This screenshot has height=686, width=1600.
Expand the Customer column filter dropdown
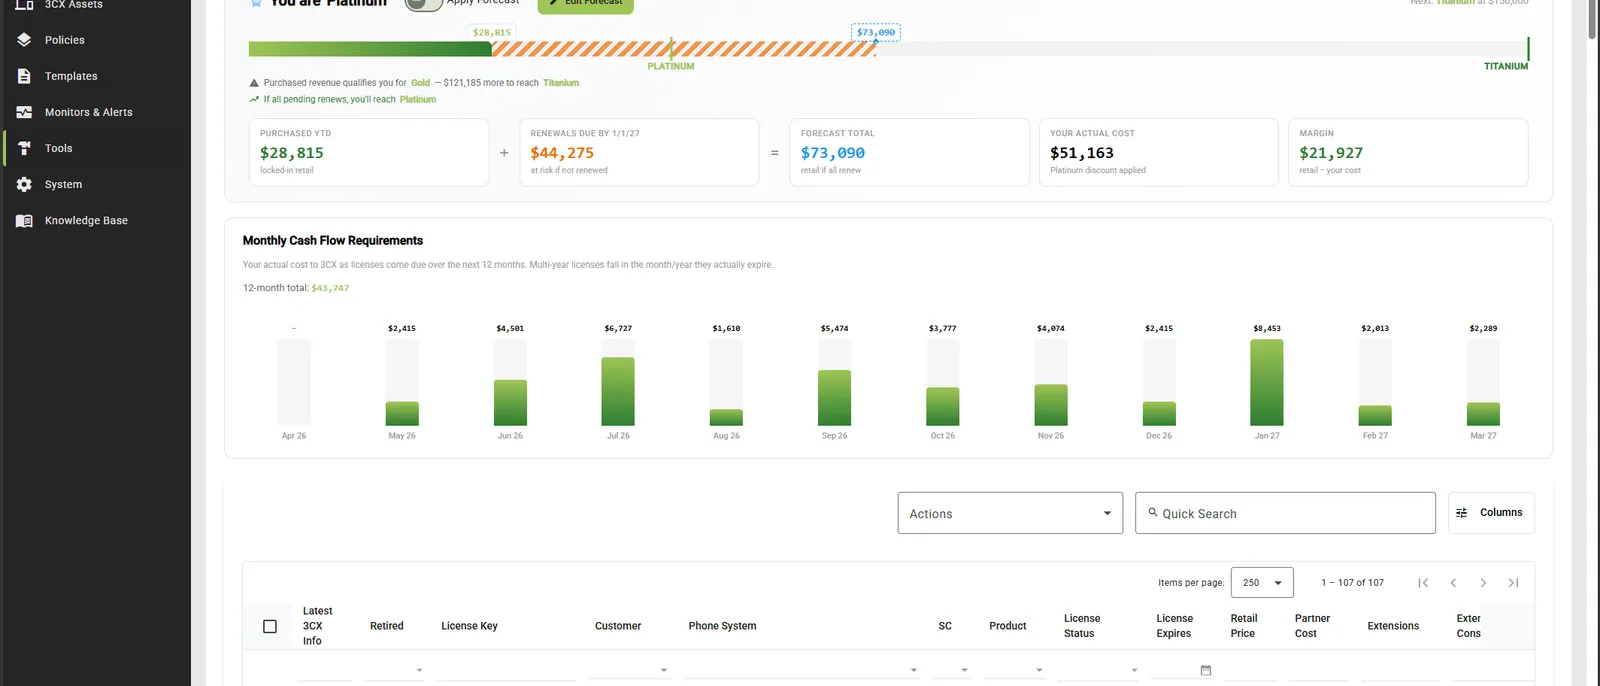tap(664, 670)
